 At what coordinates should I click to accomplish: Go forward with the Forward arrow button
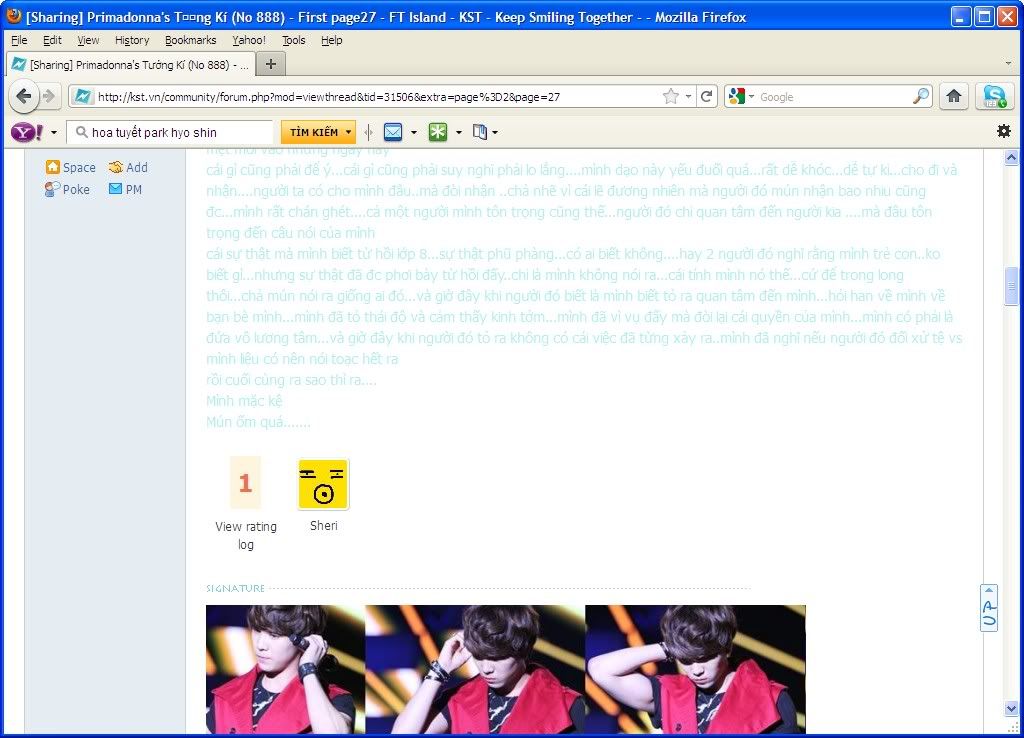(49, 97)
